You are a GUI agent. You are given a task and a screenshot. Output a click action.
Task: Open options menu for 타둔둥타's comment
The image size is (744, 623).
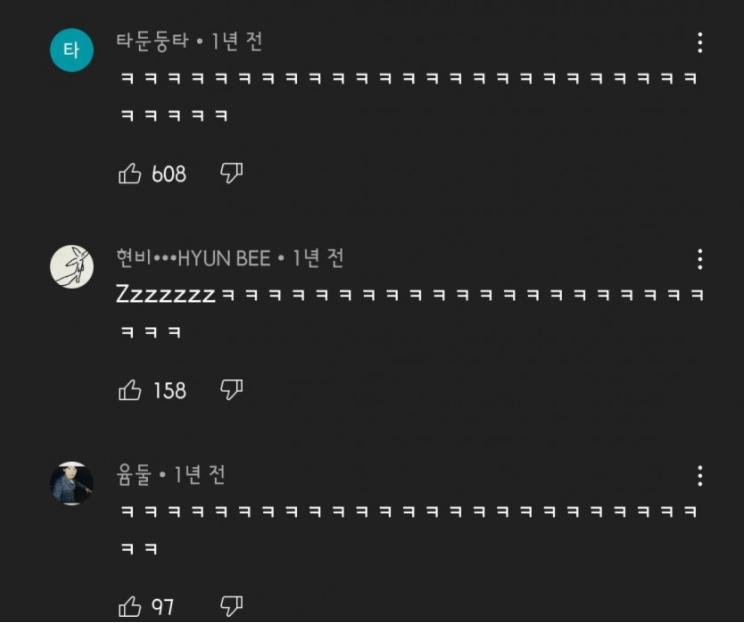coord(700,43)
